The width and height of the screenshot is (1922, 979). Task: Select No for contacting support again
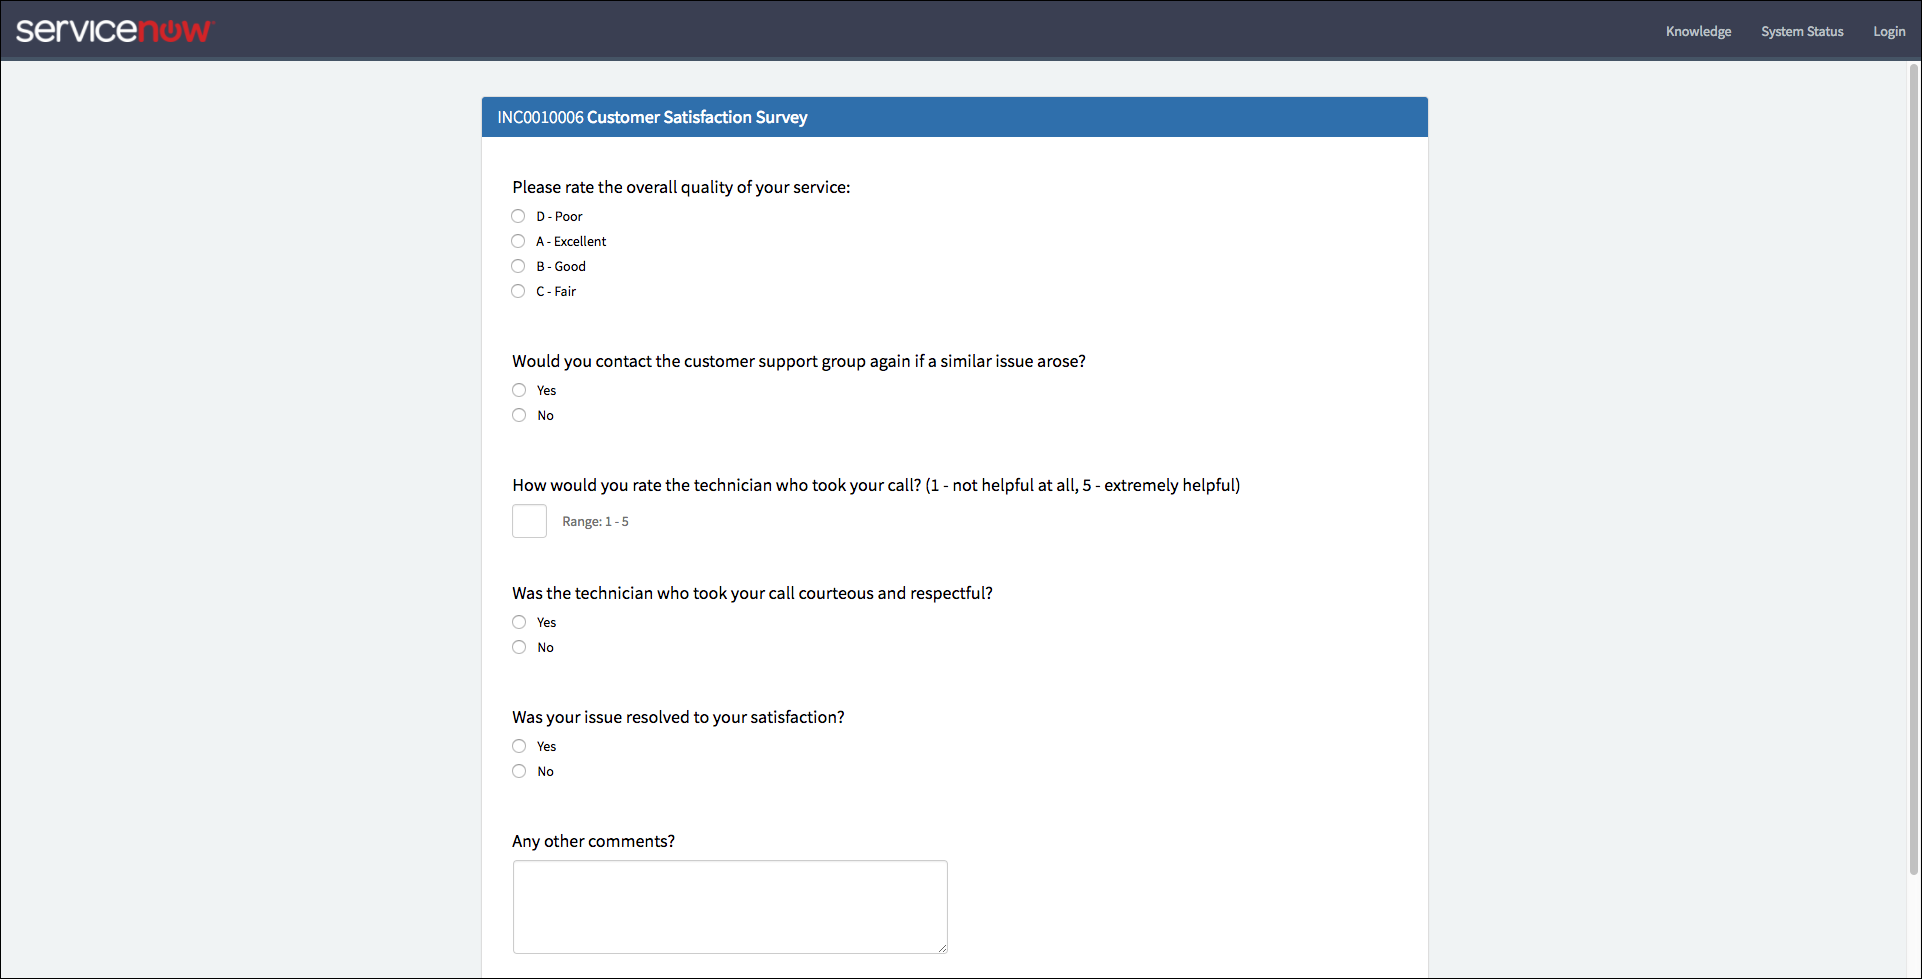519,415
